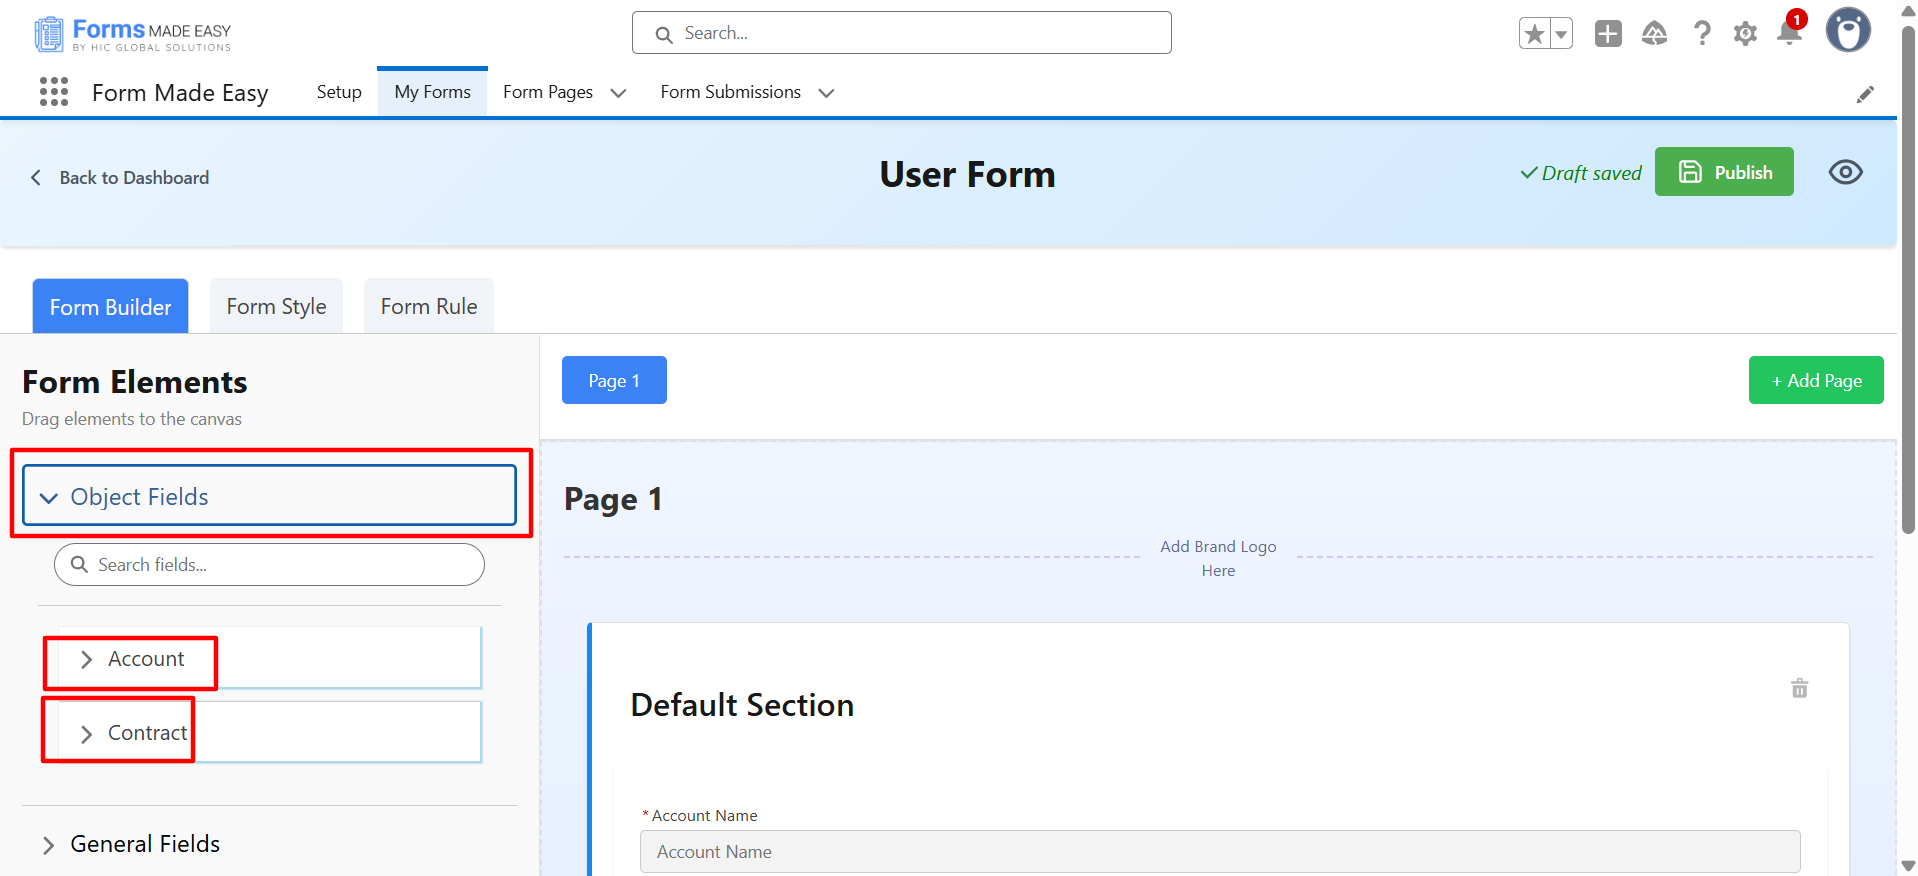The image size is (1918, 876).
Task: Click the favorites star icon
Action: coord(1534,34)
